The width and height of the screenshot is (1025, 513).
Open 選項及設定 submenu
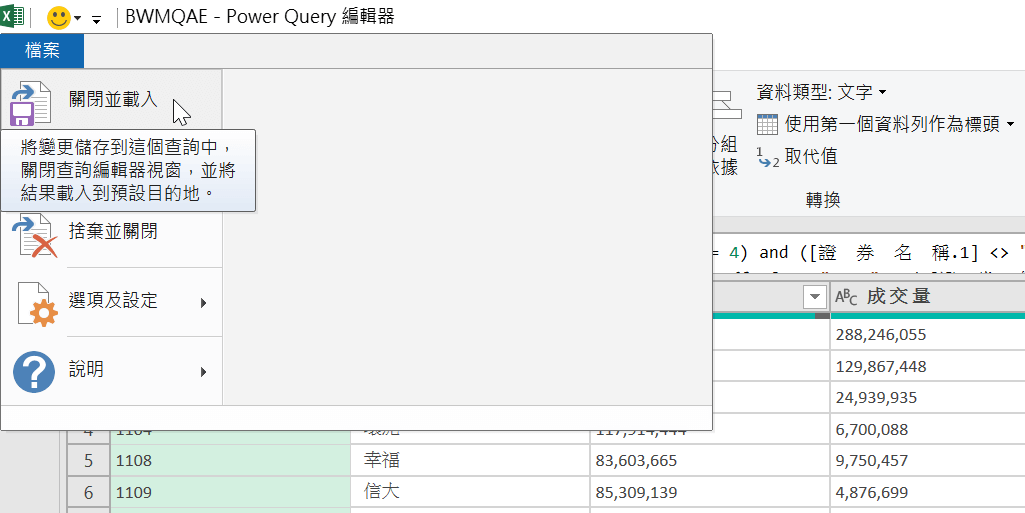112,301
